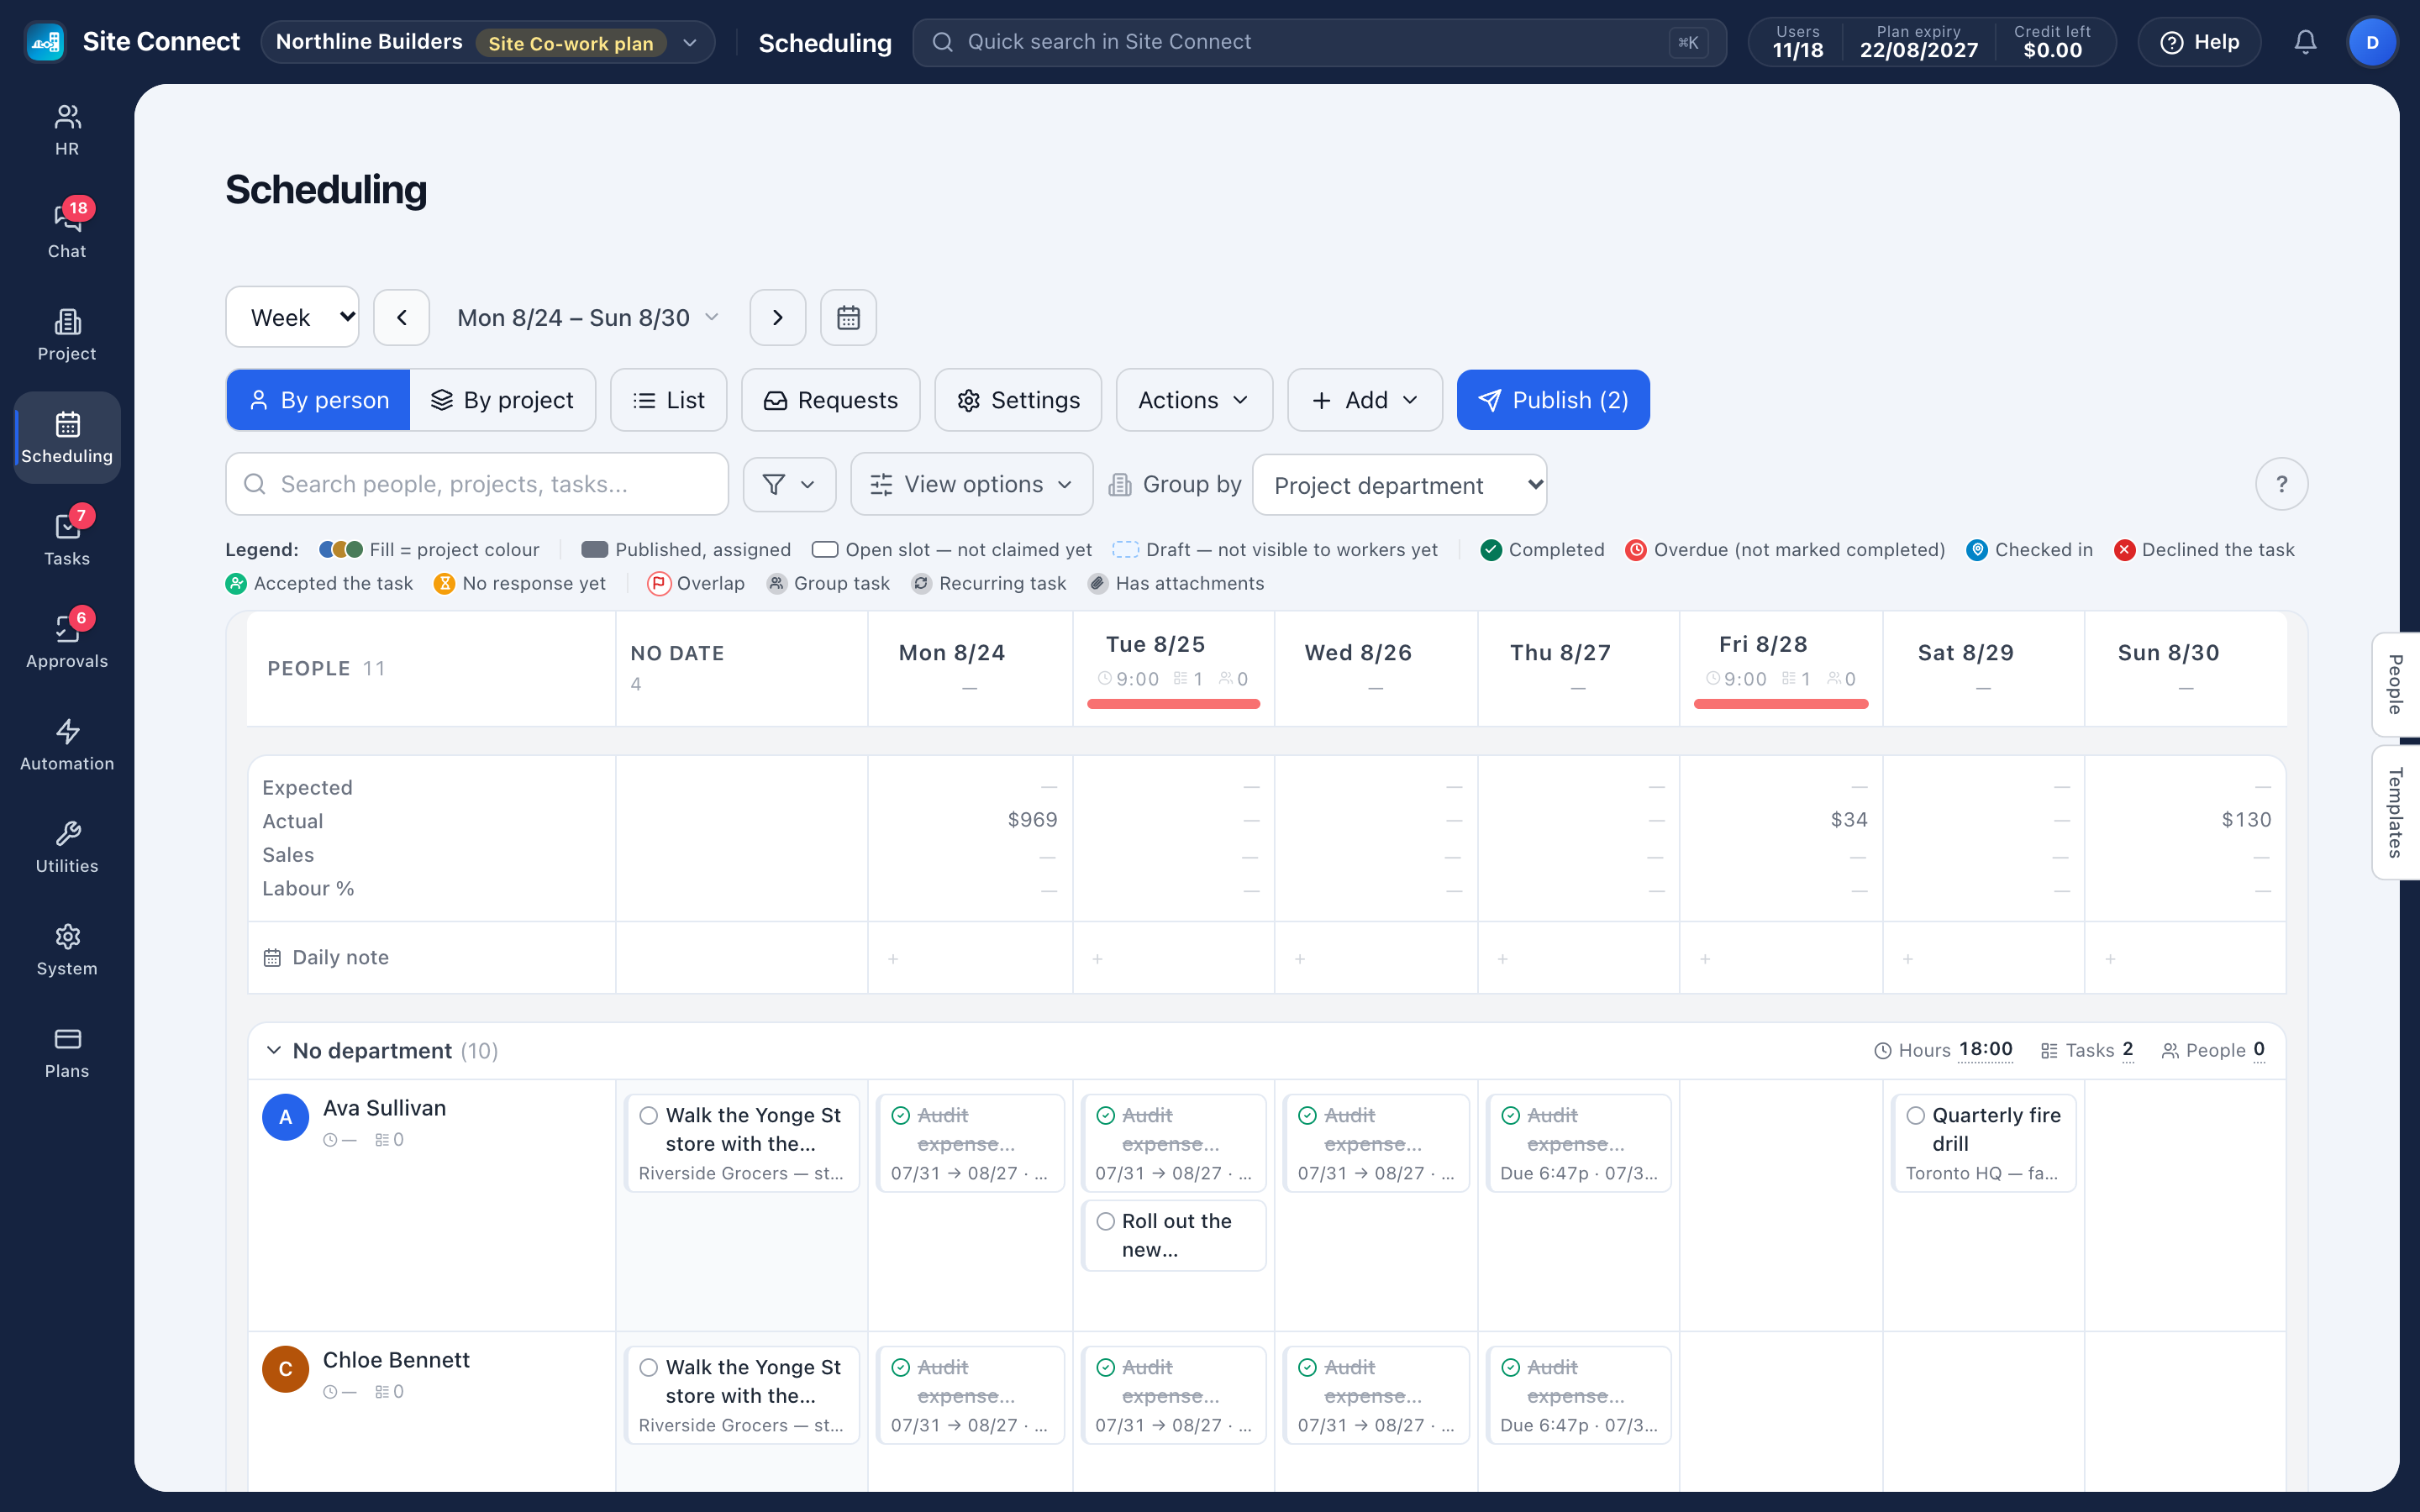Open the People side panel tab
This screenshot has height=1512, width=2420.
coord(2395,685)
